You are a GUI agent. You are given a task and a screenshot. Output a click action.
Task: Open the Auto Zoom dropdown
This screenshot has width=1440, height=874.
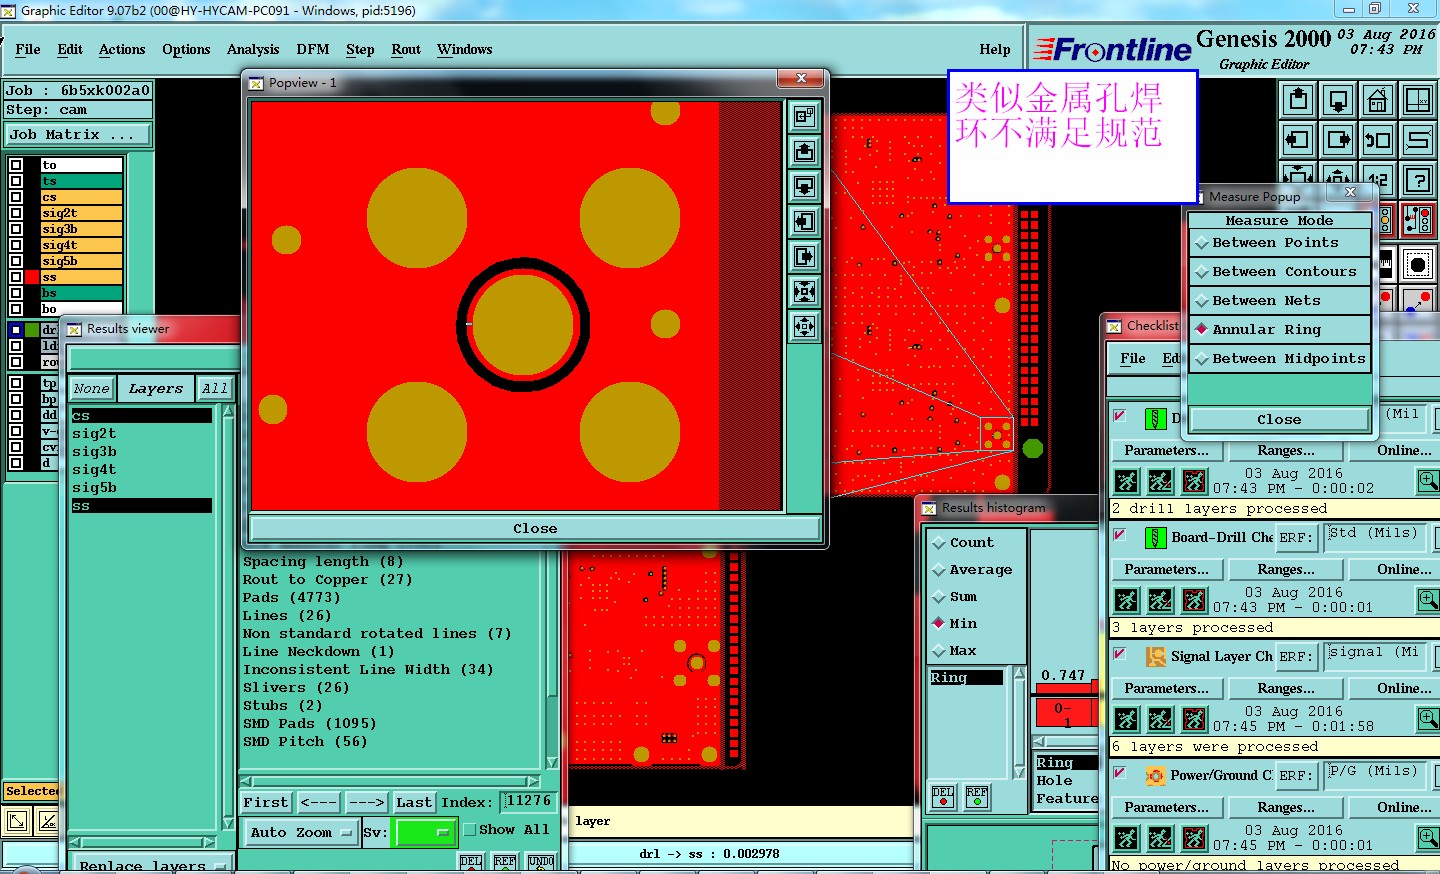click(x=301, y=832)
